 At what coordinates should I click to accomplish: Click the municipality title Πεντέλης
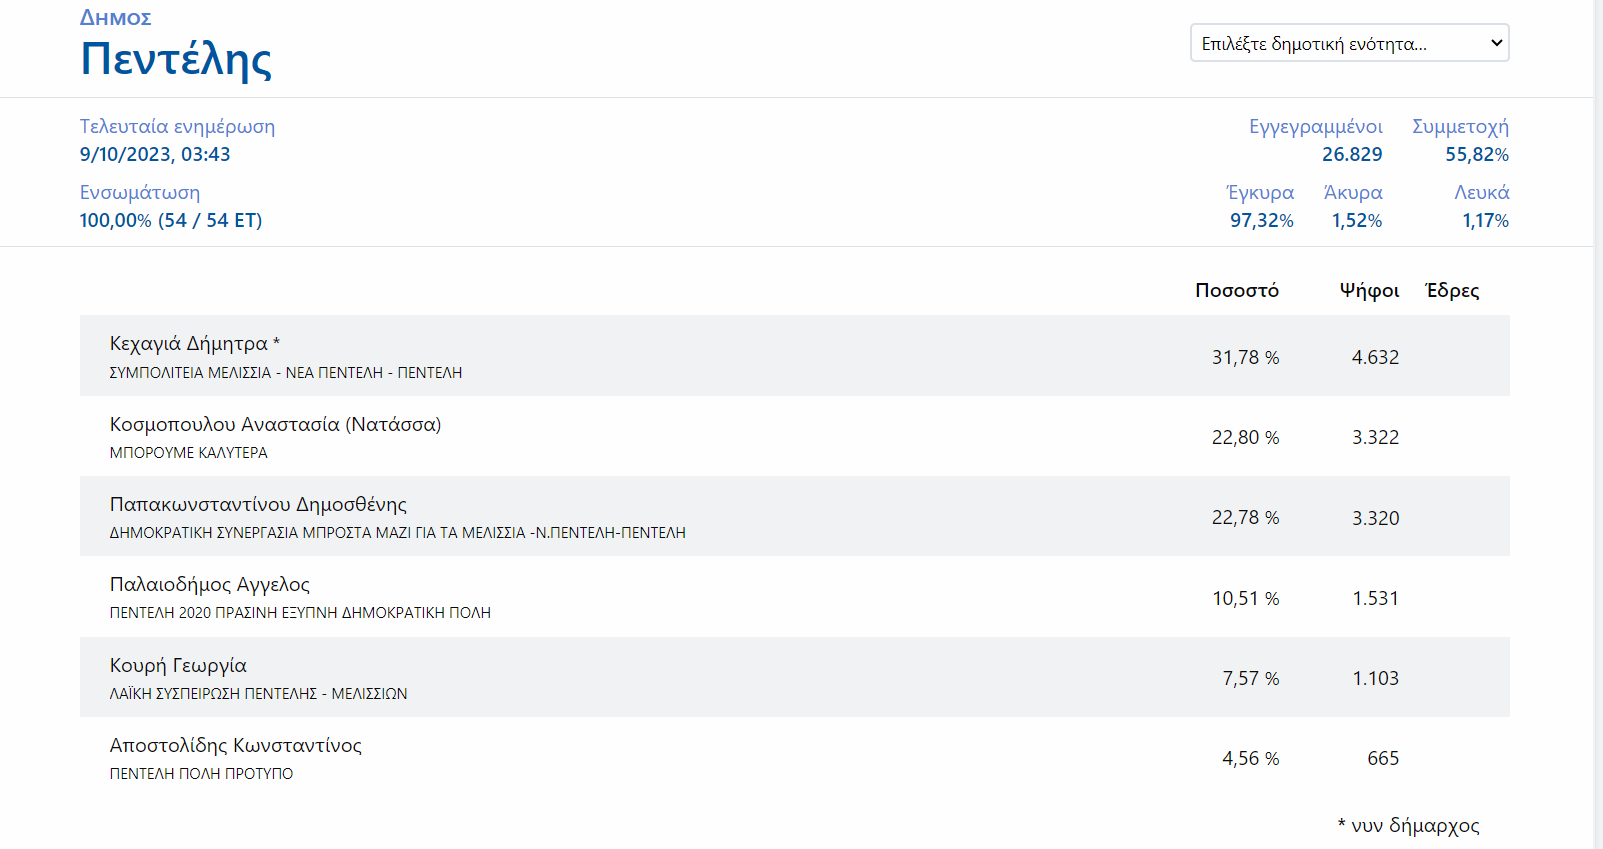click(176, 59)
